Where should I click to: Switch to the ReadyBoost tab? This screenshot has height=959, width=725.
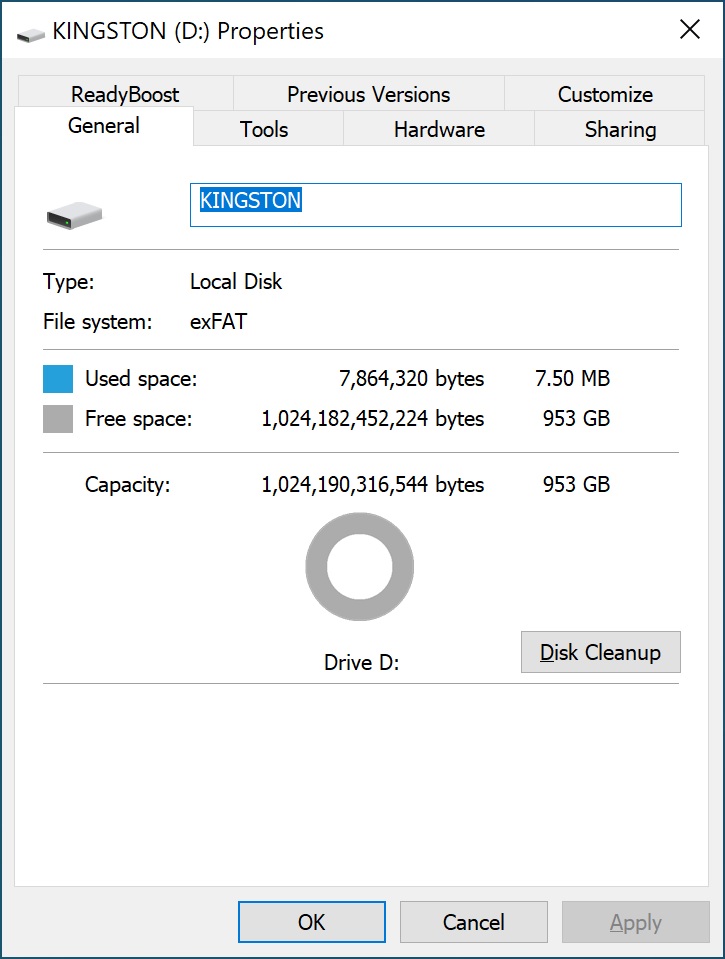(x=125, y=94)
